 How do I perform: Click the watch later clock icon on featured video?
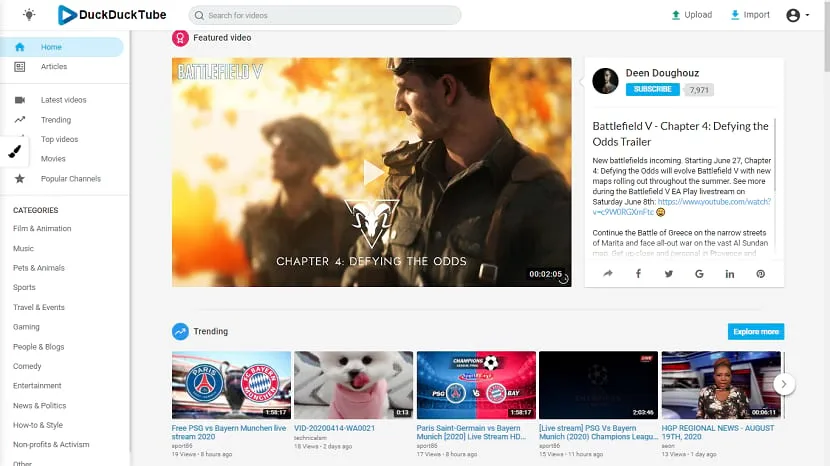click(x=564, y=279)
